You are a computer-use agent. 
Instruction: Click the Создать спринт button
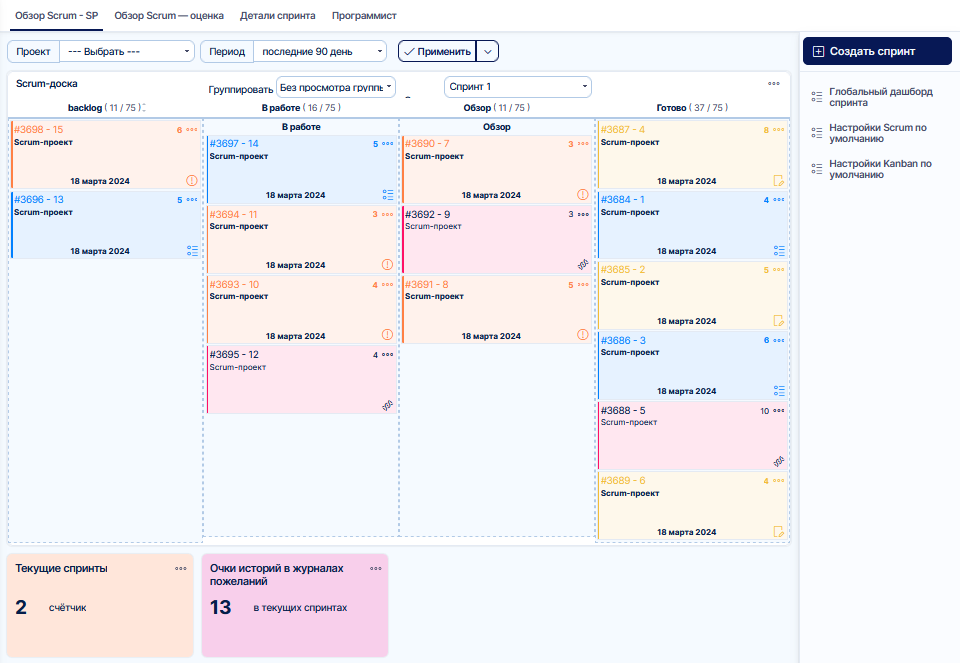pos(877,51)
